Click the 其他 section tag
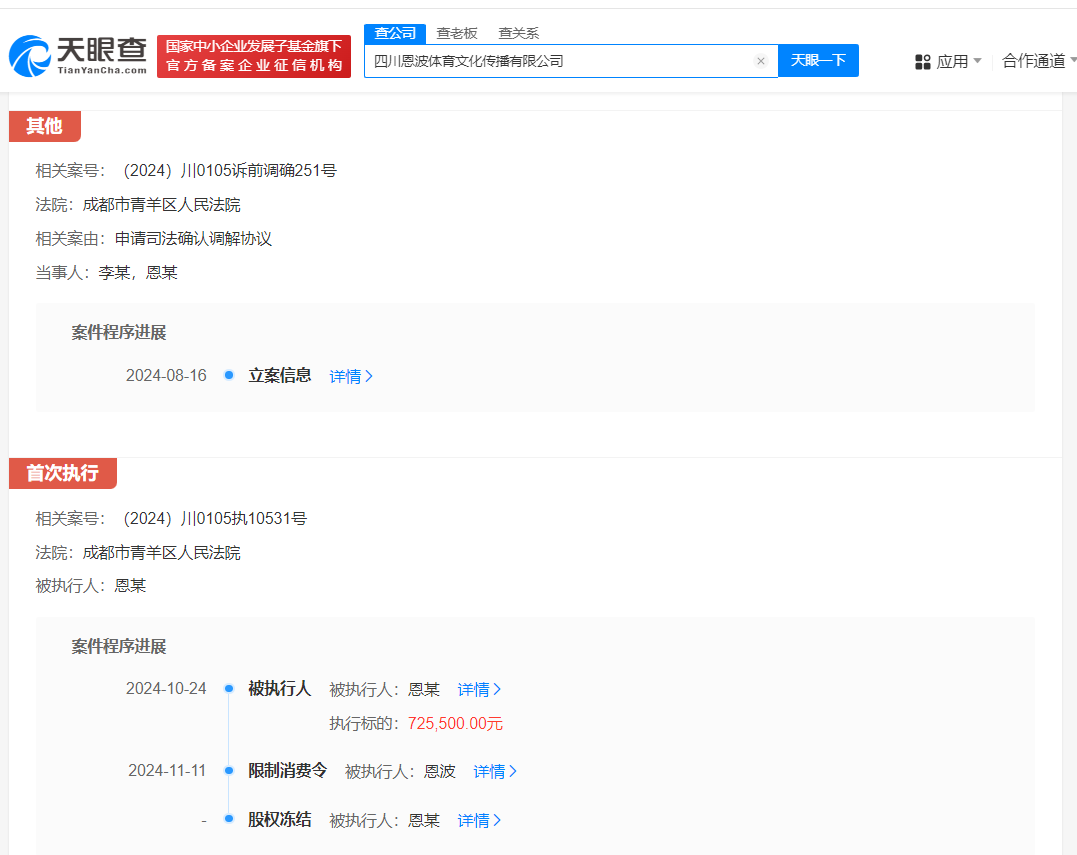The height and width of the screenshot is (855, 1077). [x=44, y=126]
